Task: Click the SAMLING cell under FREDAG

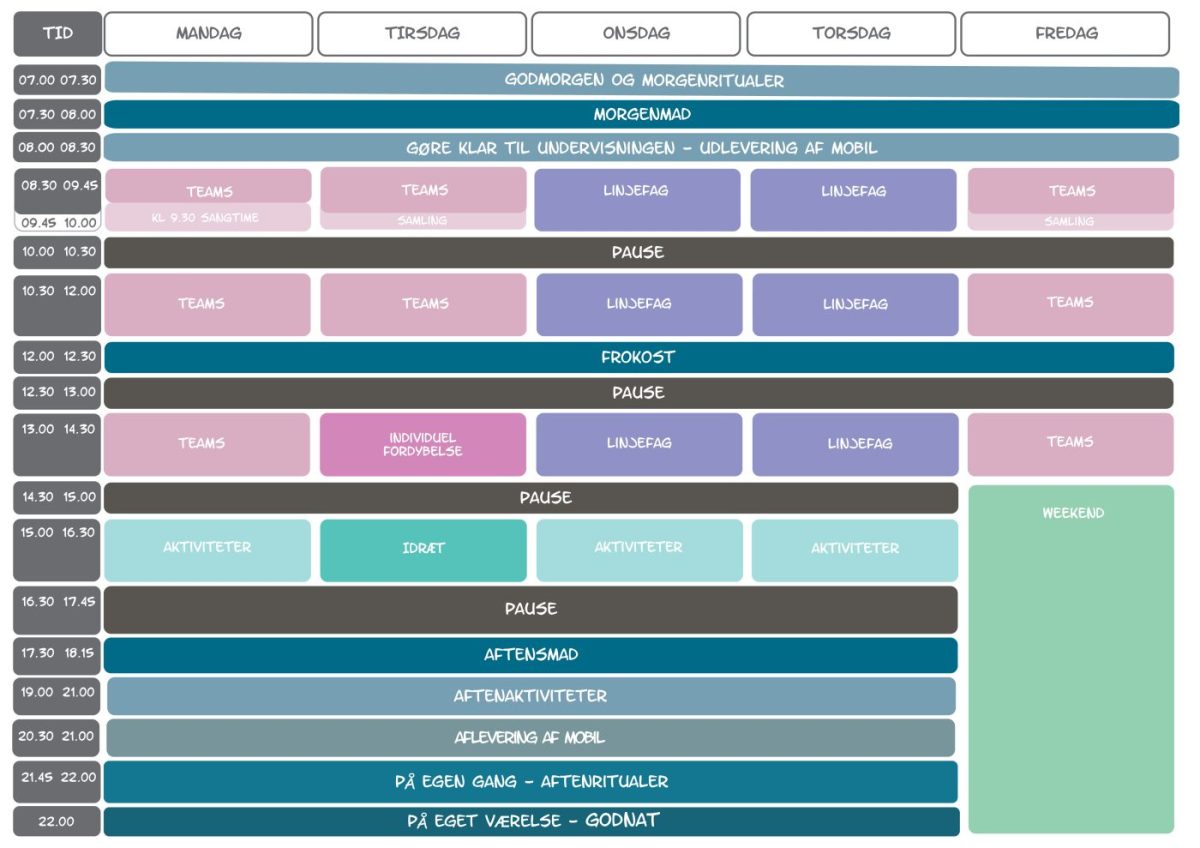Action: (x=1071, y=221)
